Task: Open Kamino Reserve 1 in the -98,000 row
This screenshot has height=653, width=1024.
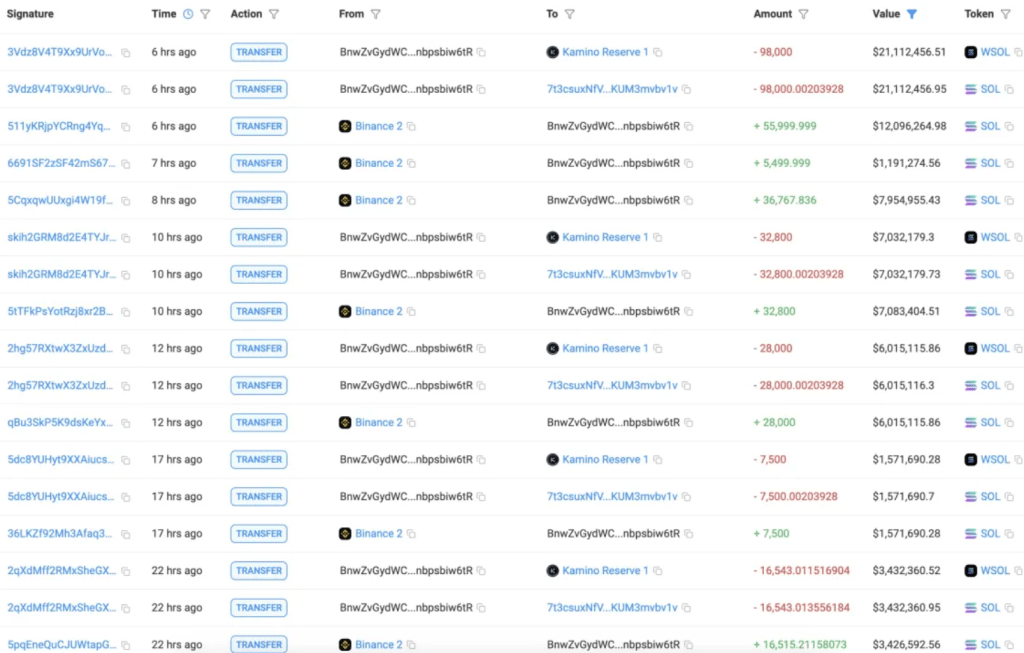Action: (x=605, y=52)
